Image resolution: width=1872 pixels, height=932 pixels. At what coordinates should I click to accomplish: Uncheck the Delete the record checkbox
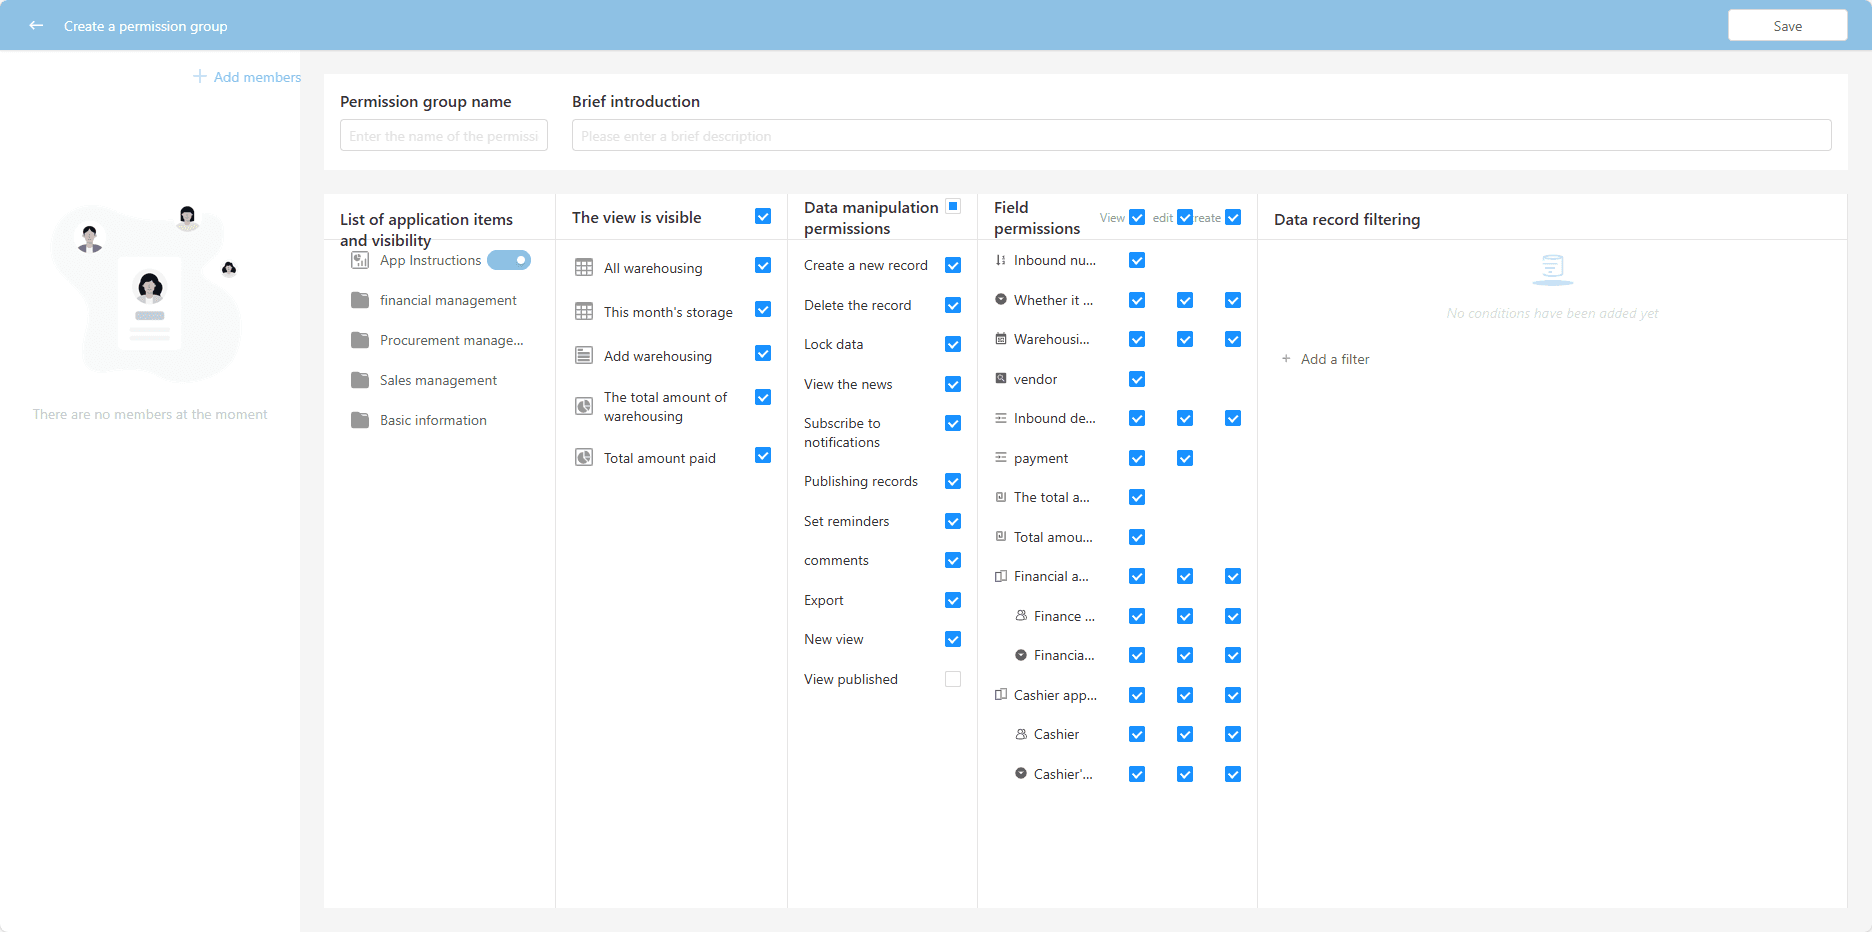click(x=953, y=305)
